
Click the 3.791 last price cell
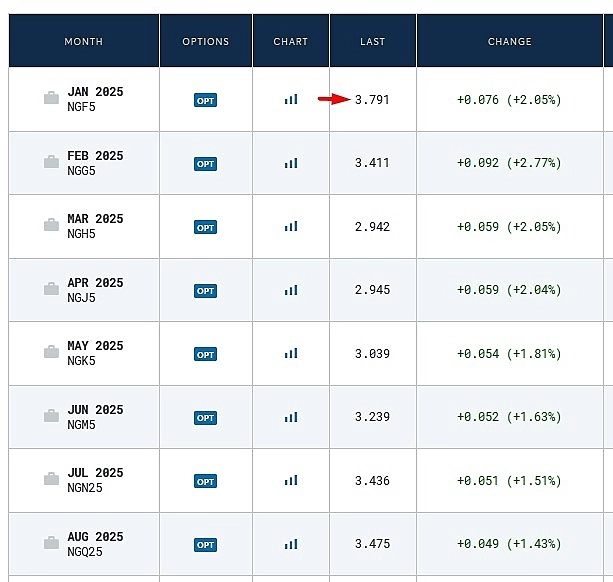pos(372,99)
